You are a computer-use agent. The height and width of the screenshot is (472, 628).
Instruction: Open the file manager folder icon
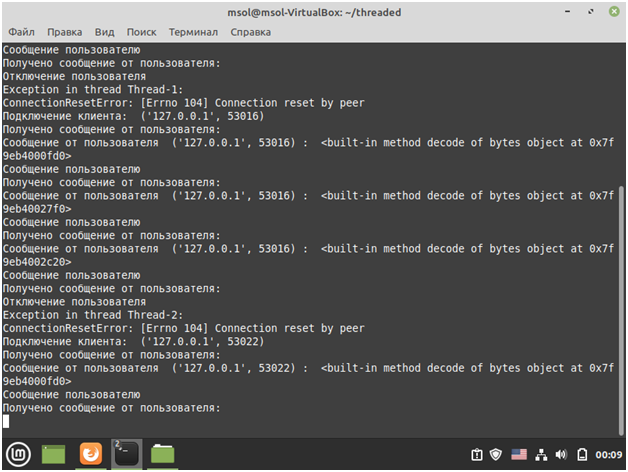pos(162,454)
